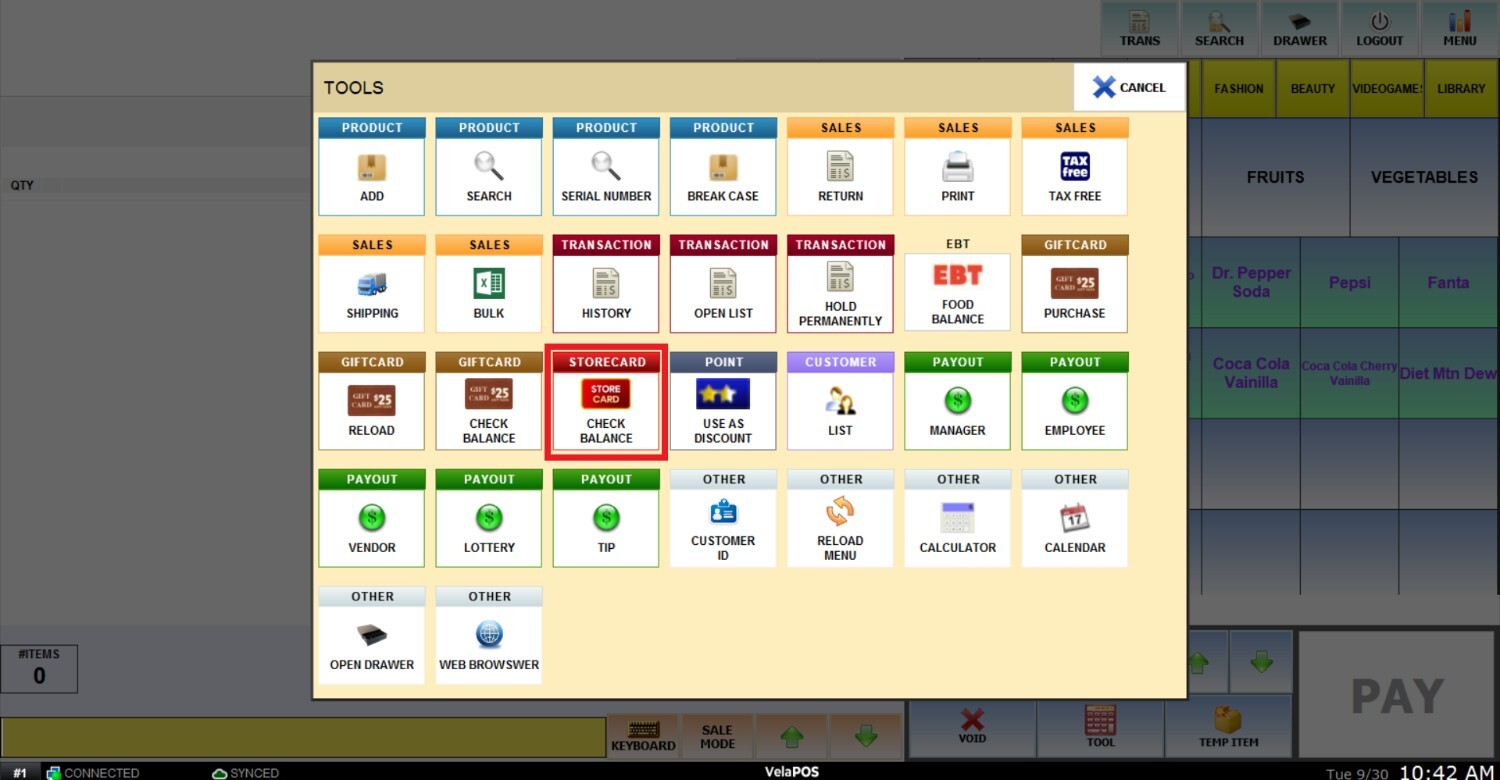Select the Serial Number search tool
Viewport: 1500px width, 780px height.
[606, 176]
